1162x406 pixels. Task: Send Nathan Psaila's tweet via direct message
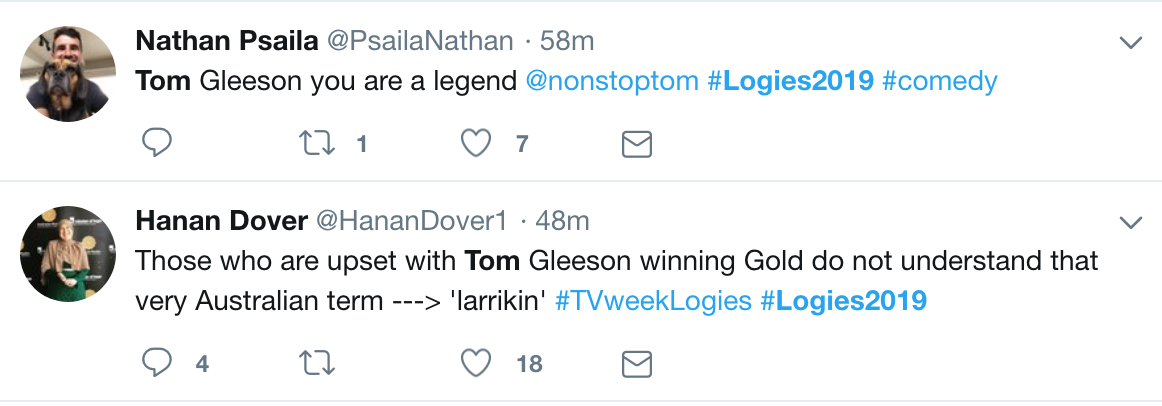637,145
